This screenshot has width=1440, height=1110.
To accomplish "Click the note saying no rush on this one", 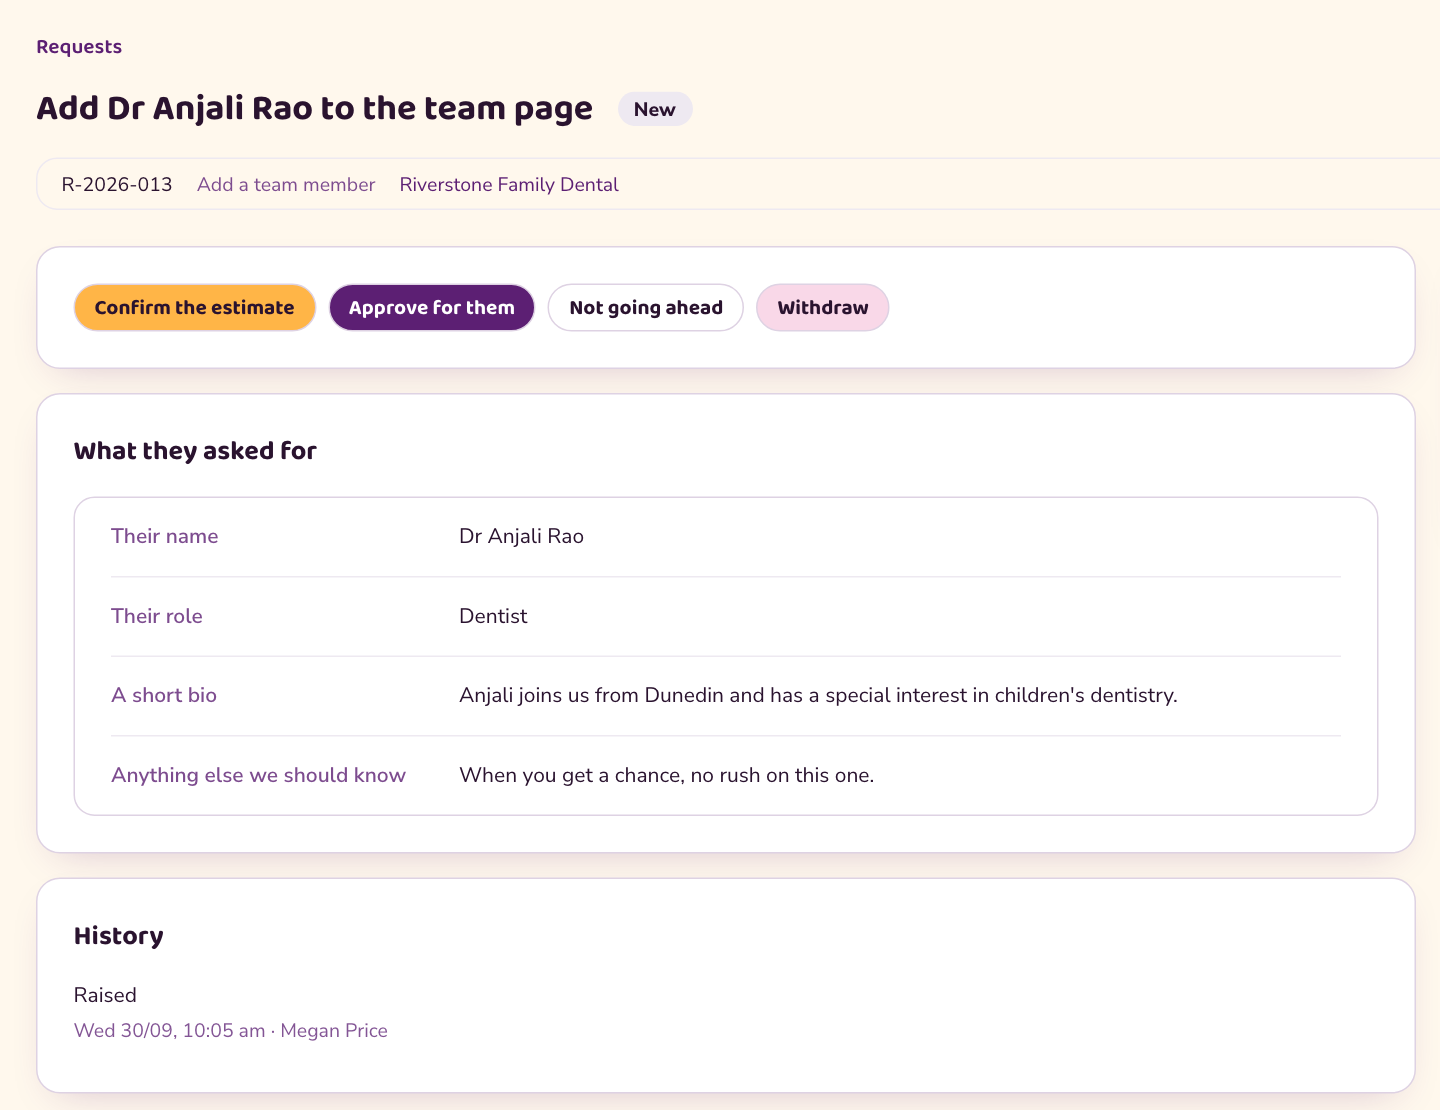I will click(x=667, y=775).
